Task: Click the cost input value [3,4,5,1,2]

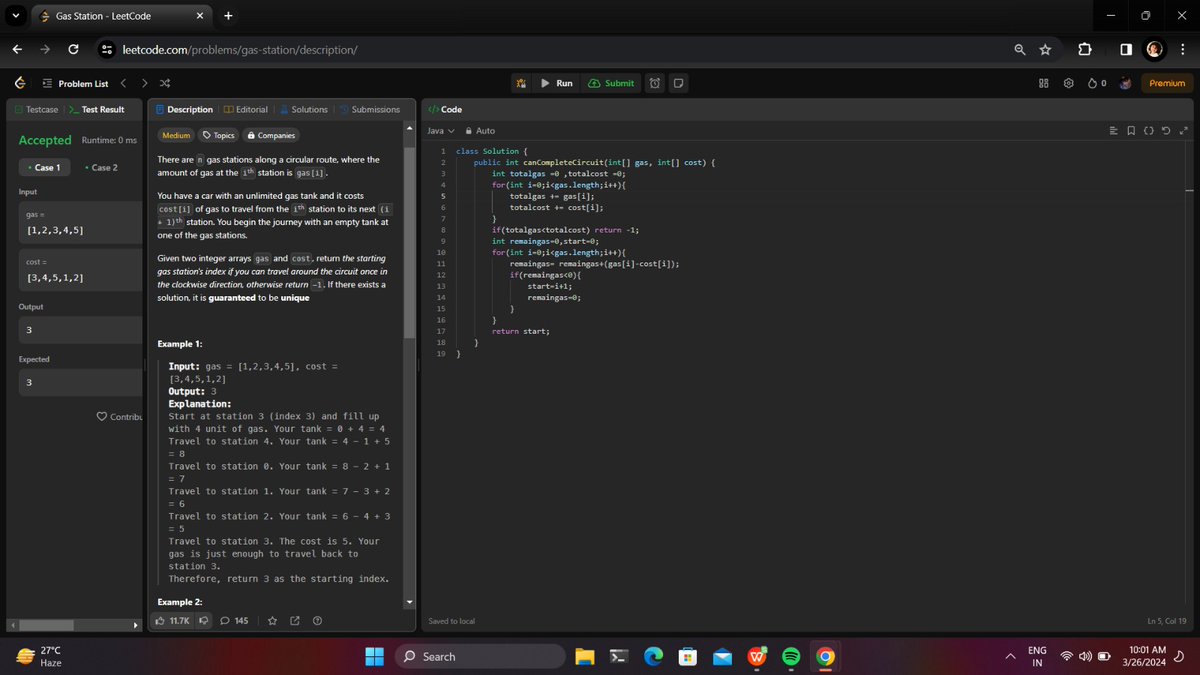Action: pos(54,277)
